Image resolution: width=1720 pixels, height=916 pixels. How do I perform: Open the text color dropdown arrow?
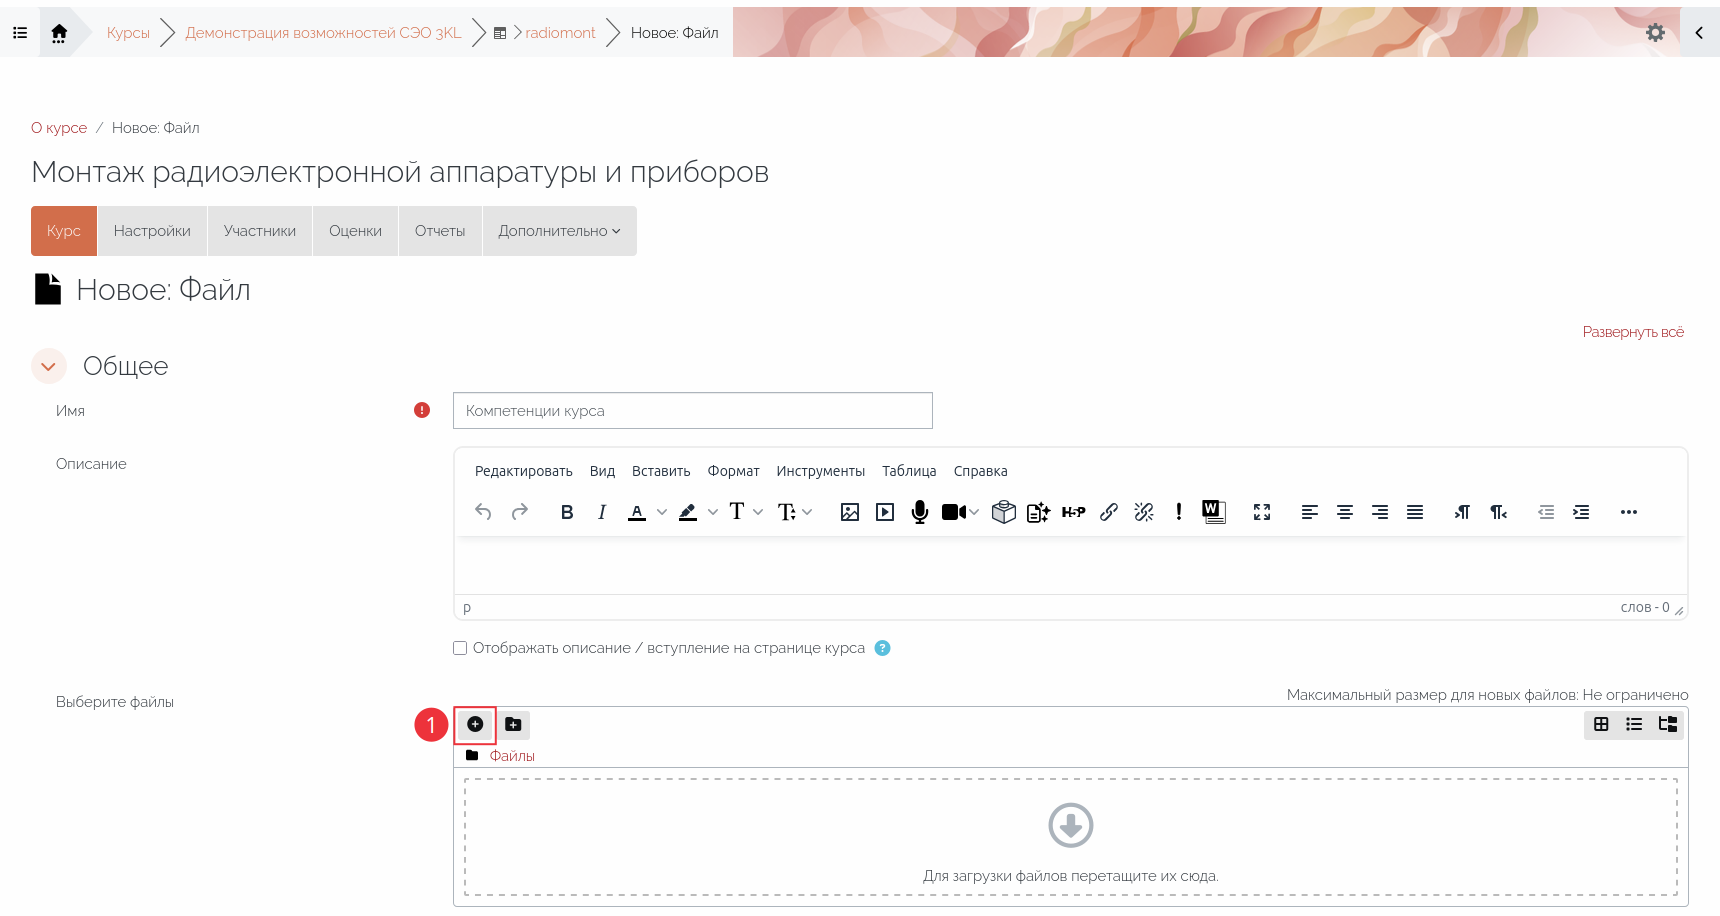[662, 512]
